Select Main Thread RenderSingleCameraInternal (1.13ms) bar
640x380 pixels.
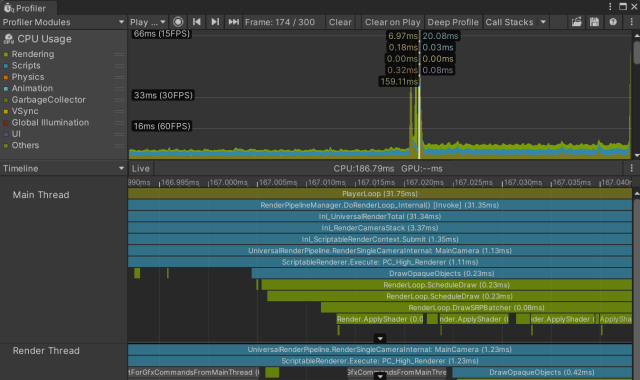tap(380, 251)
